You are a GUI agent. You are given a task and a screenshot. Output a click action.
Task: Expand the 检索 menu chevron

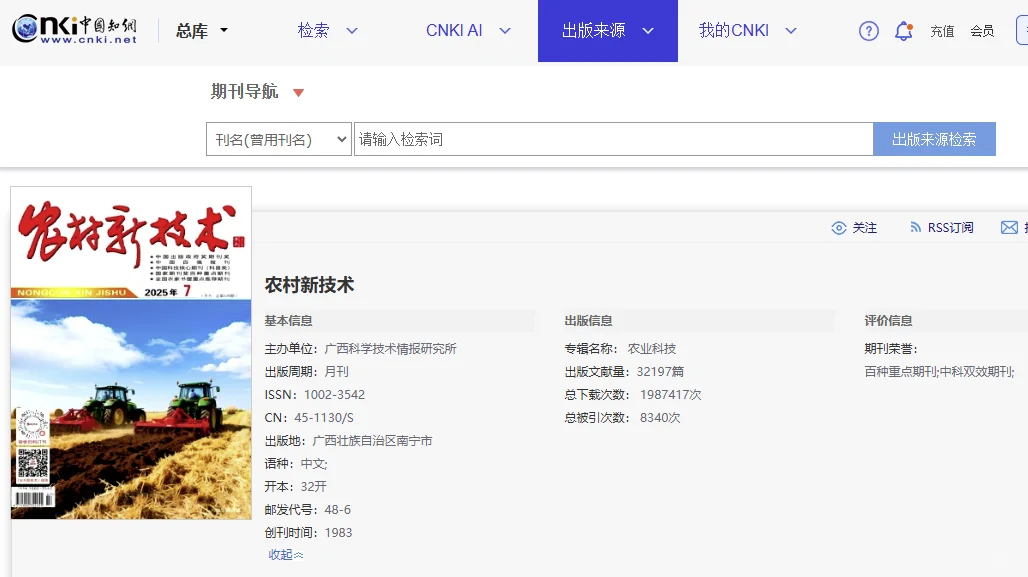(x=352, y=31)
